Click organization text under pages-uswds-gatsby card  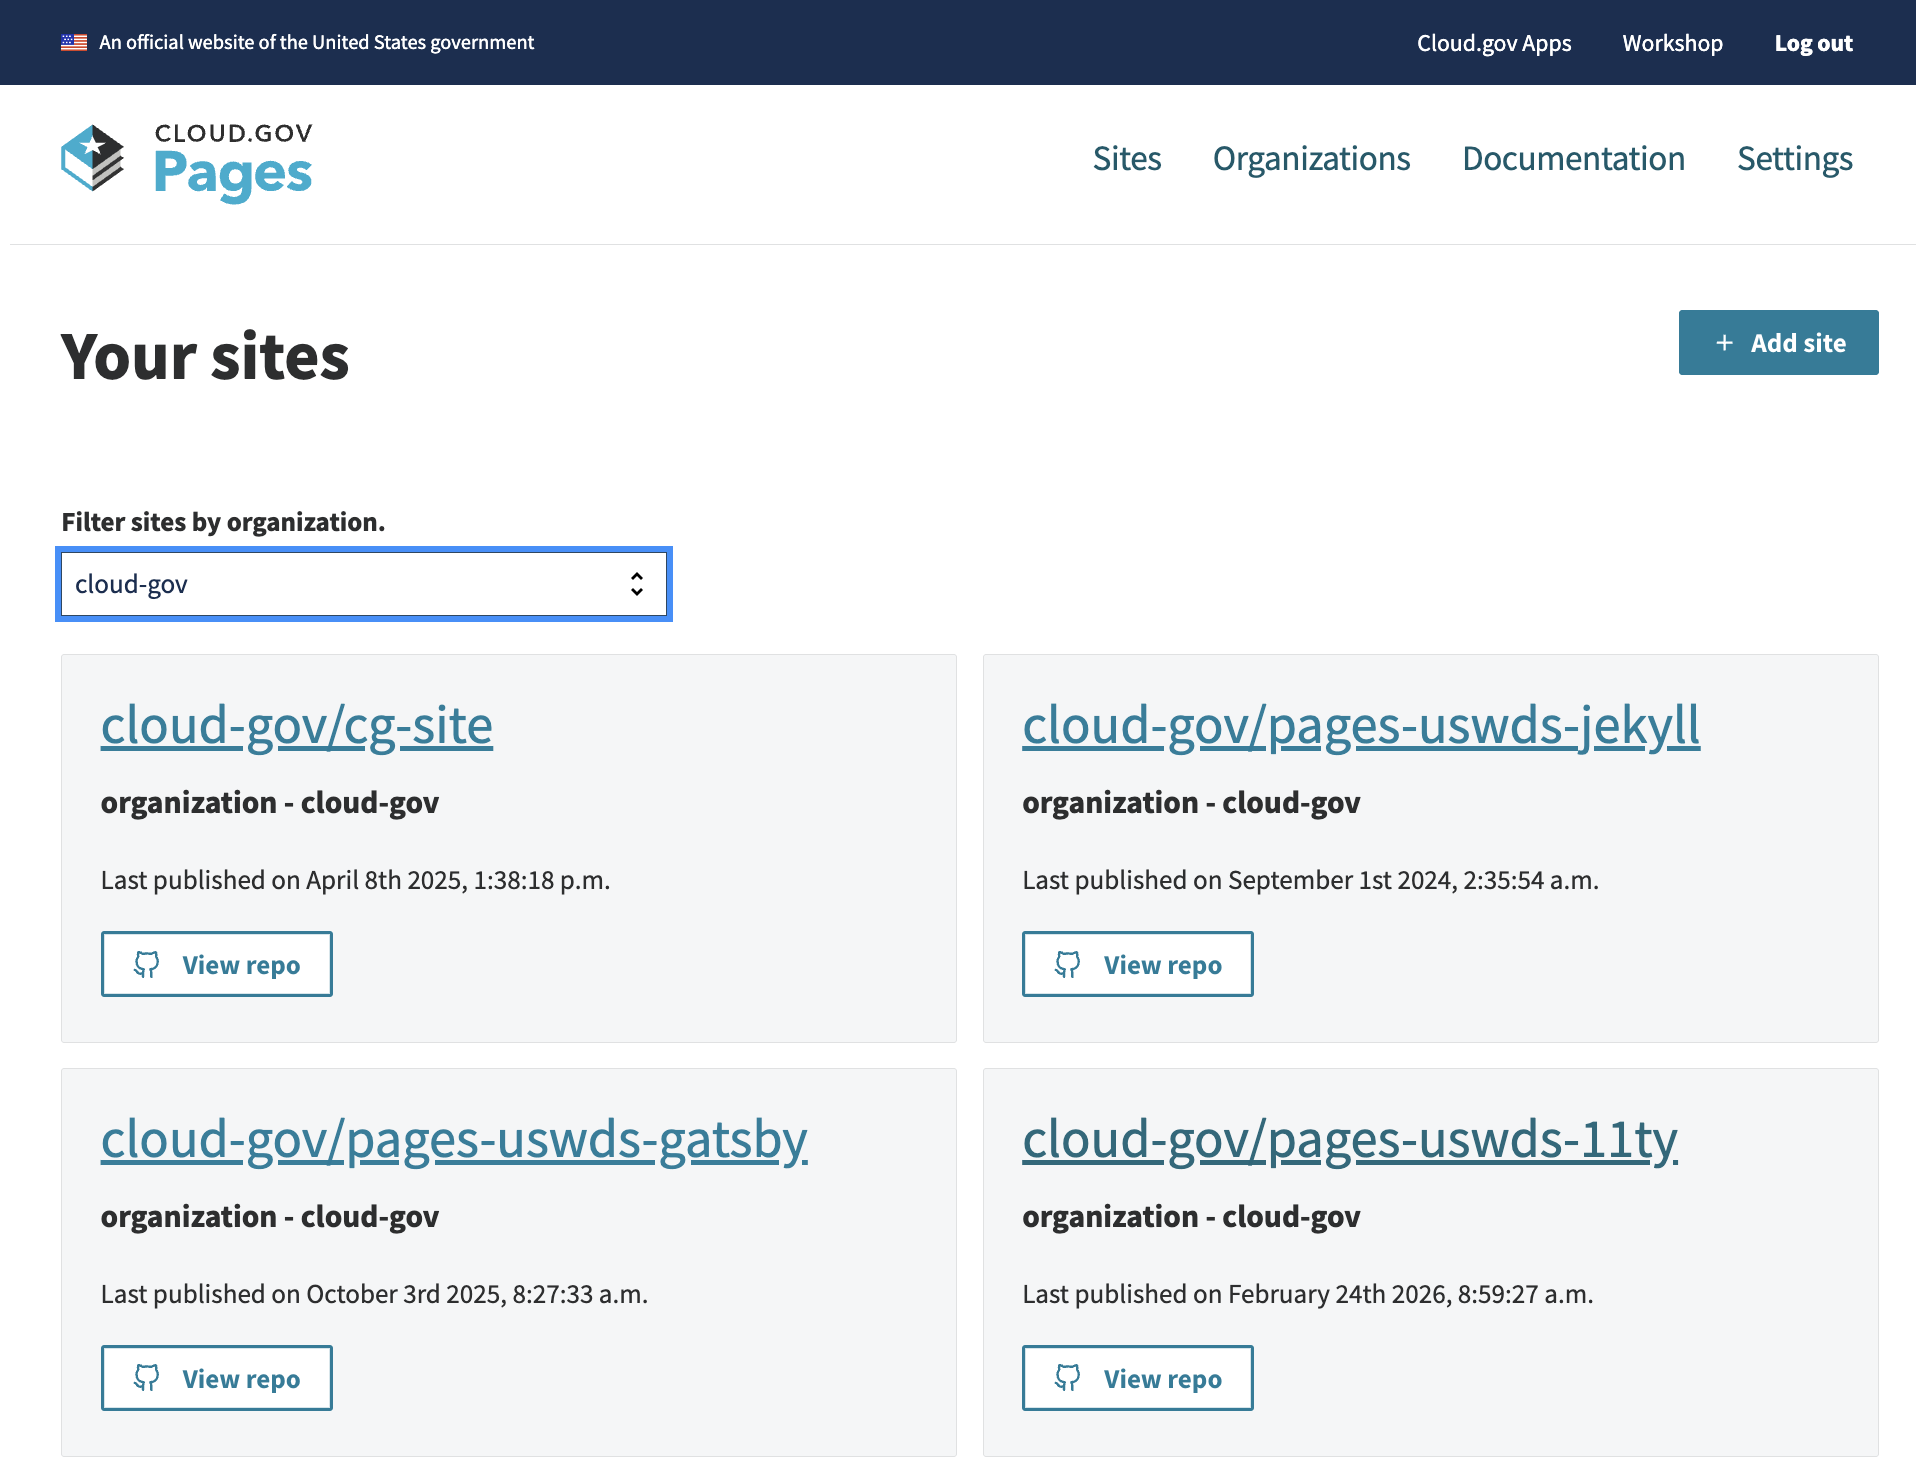point(270,1217)
